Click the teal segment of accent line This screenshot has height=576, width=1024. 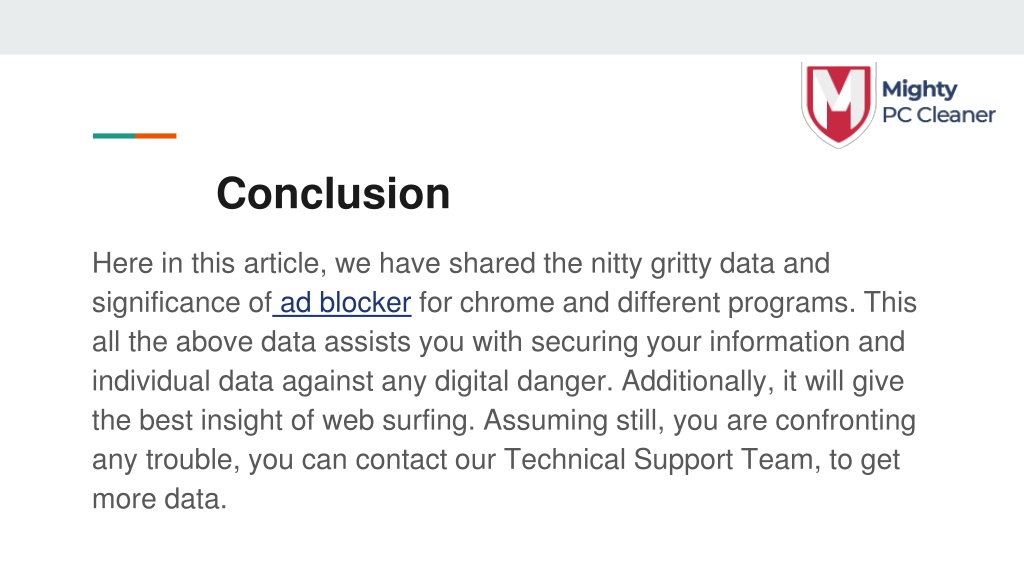click(x=114, y=136)
